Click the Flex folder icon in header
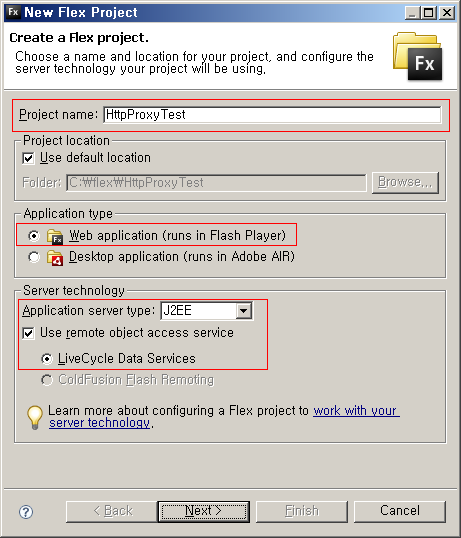Image resolution: width=461 pixels, height=538 pixels. point(418,56)
